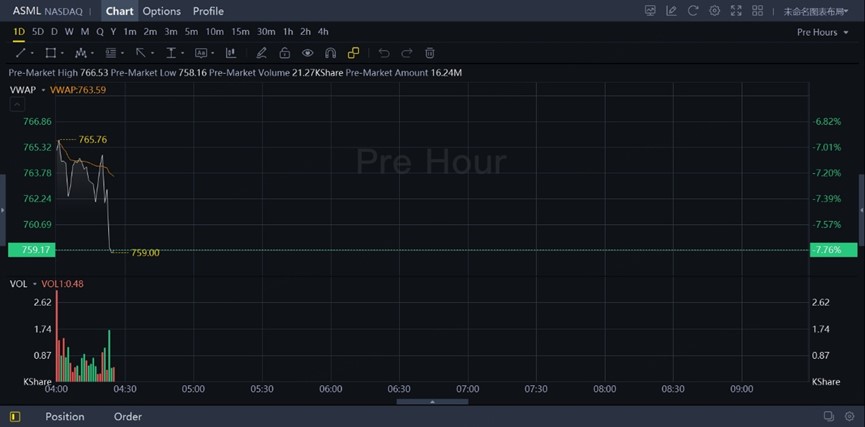Viewport: 865px width, 427px height.
Task: Select the rectangle shape drawing tool
Action: coord(50,53)
